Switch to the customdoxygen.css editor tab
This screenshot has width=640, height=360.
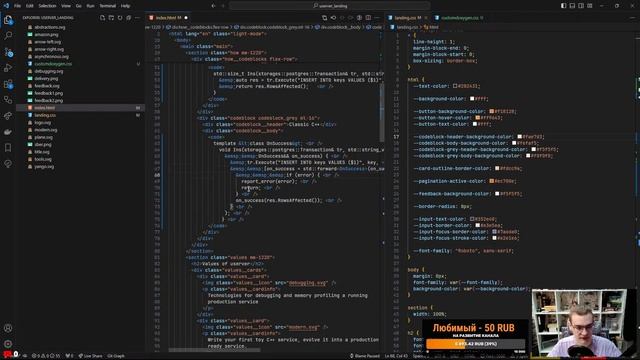pyautogui.click(x=459, y=18)
